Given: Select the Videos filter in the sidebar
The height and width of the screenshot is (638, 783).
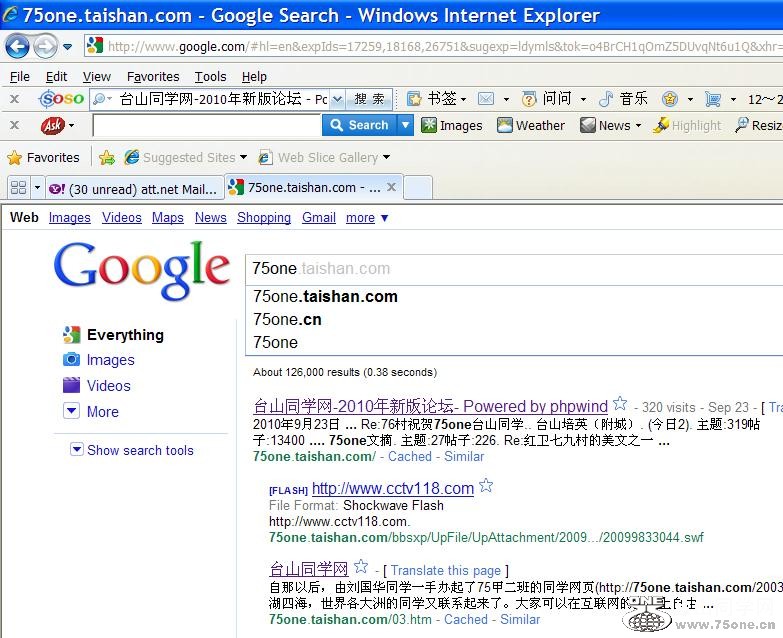Looking at the screenshot, I should pos(97,386).
